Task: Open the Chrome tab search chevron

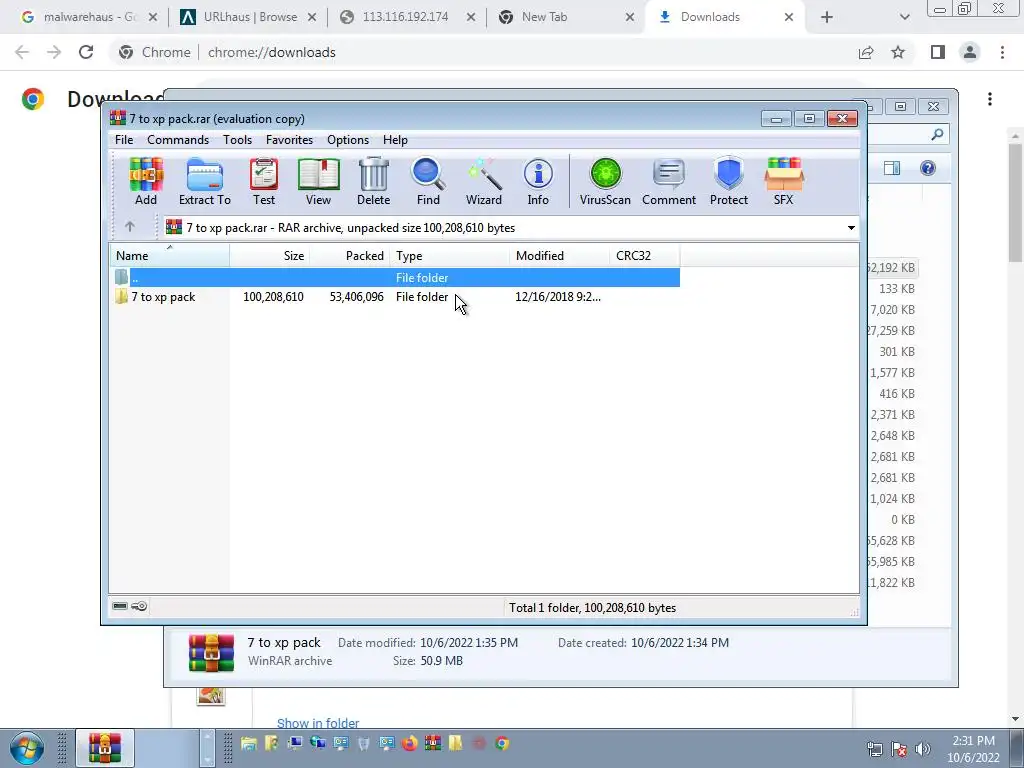Action: tap(904, 17)
